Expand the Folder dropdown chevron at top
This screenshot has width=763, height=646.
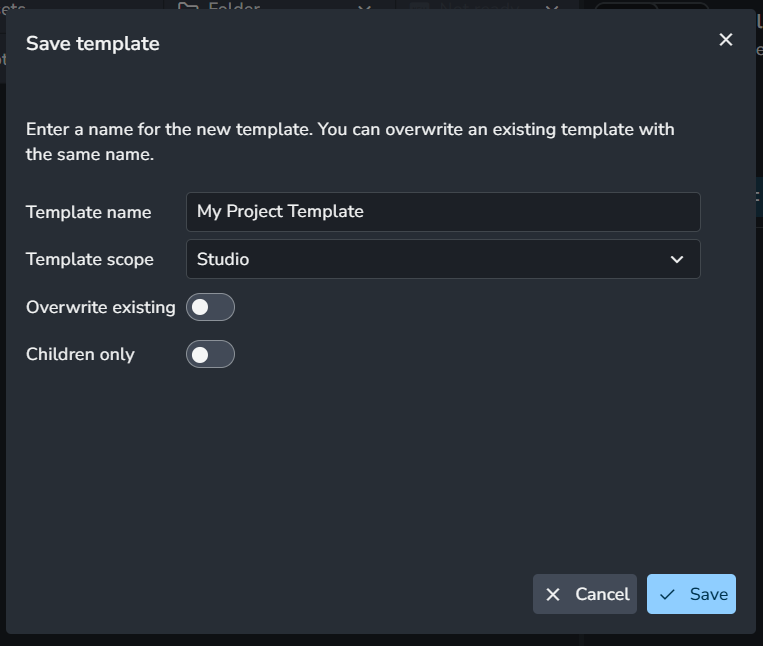point(364,7)
